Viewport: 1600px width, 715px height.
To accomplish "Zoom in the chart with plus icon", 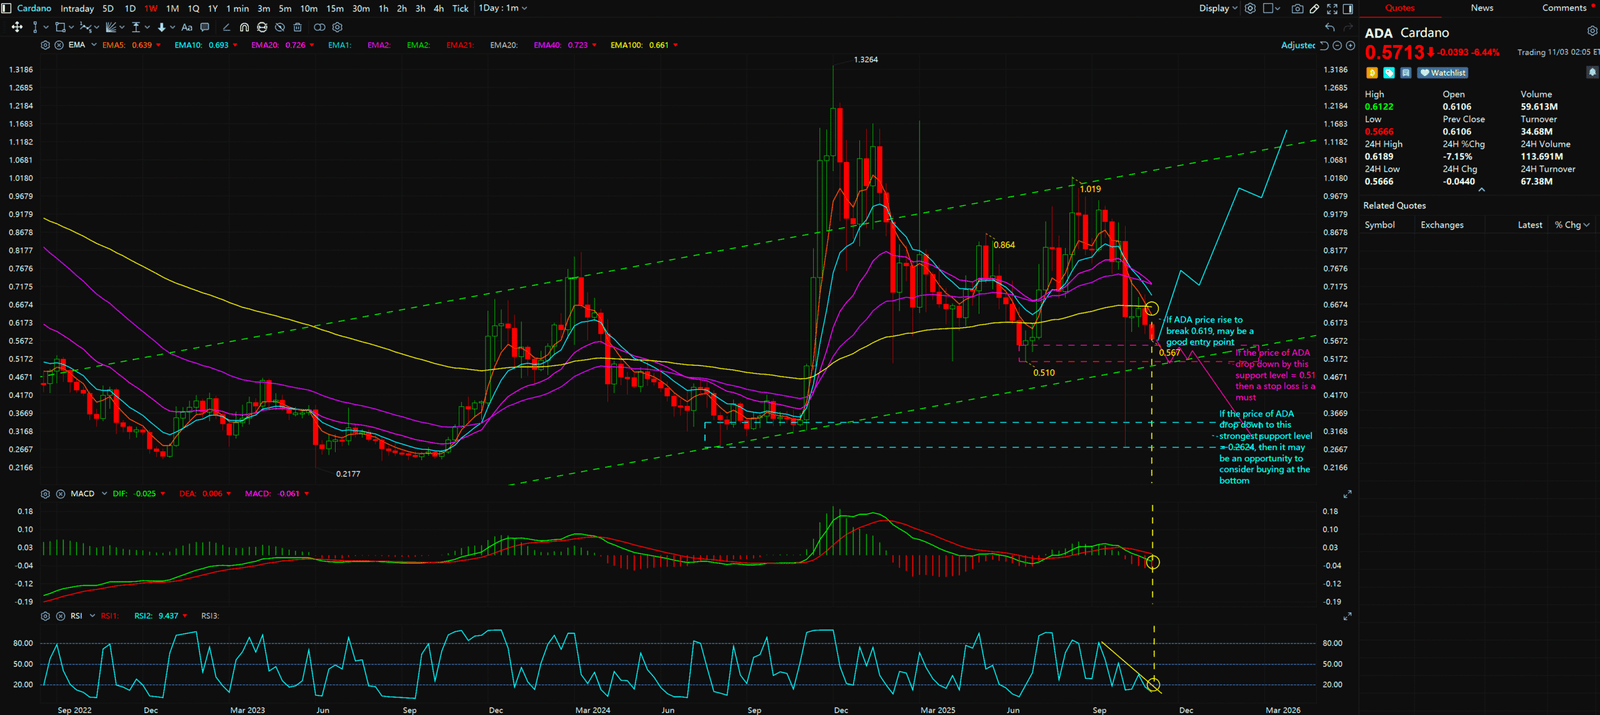I will click(1352, 46).
